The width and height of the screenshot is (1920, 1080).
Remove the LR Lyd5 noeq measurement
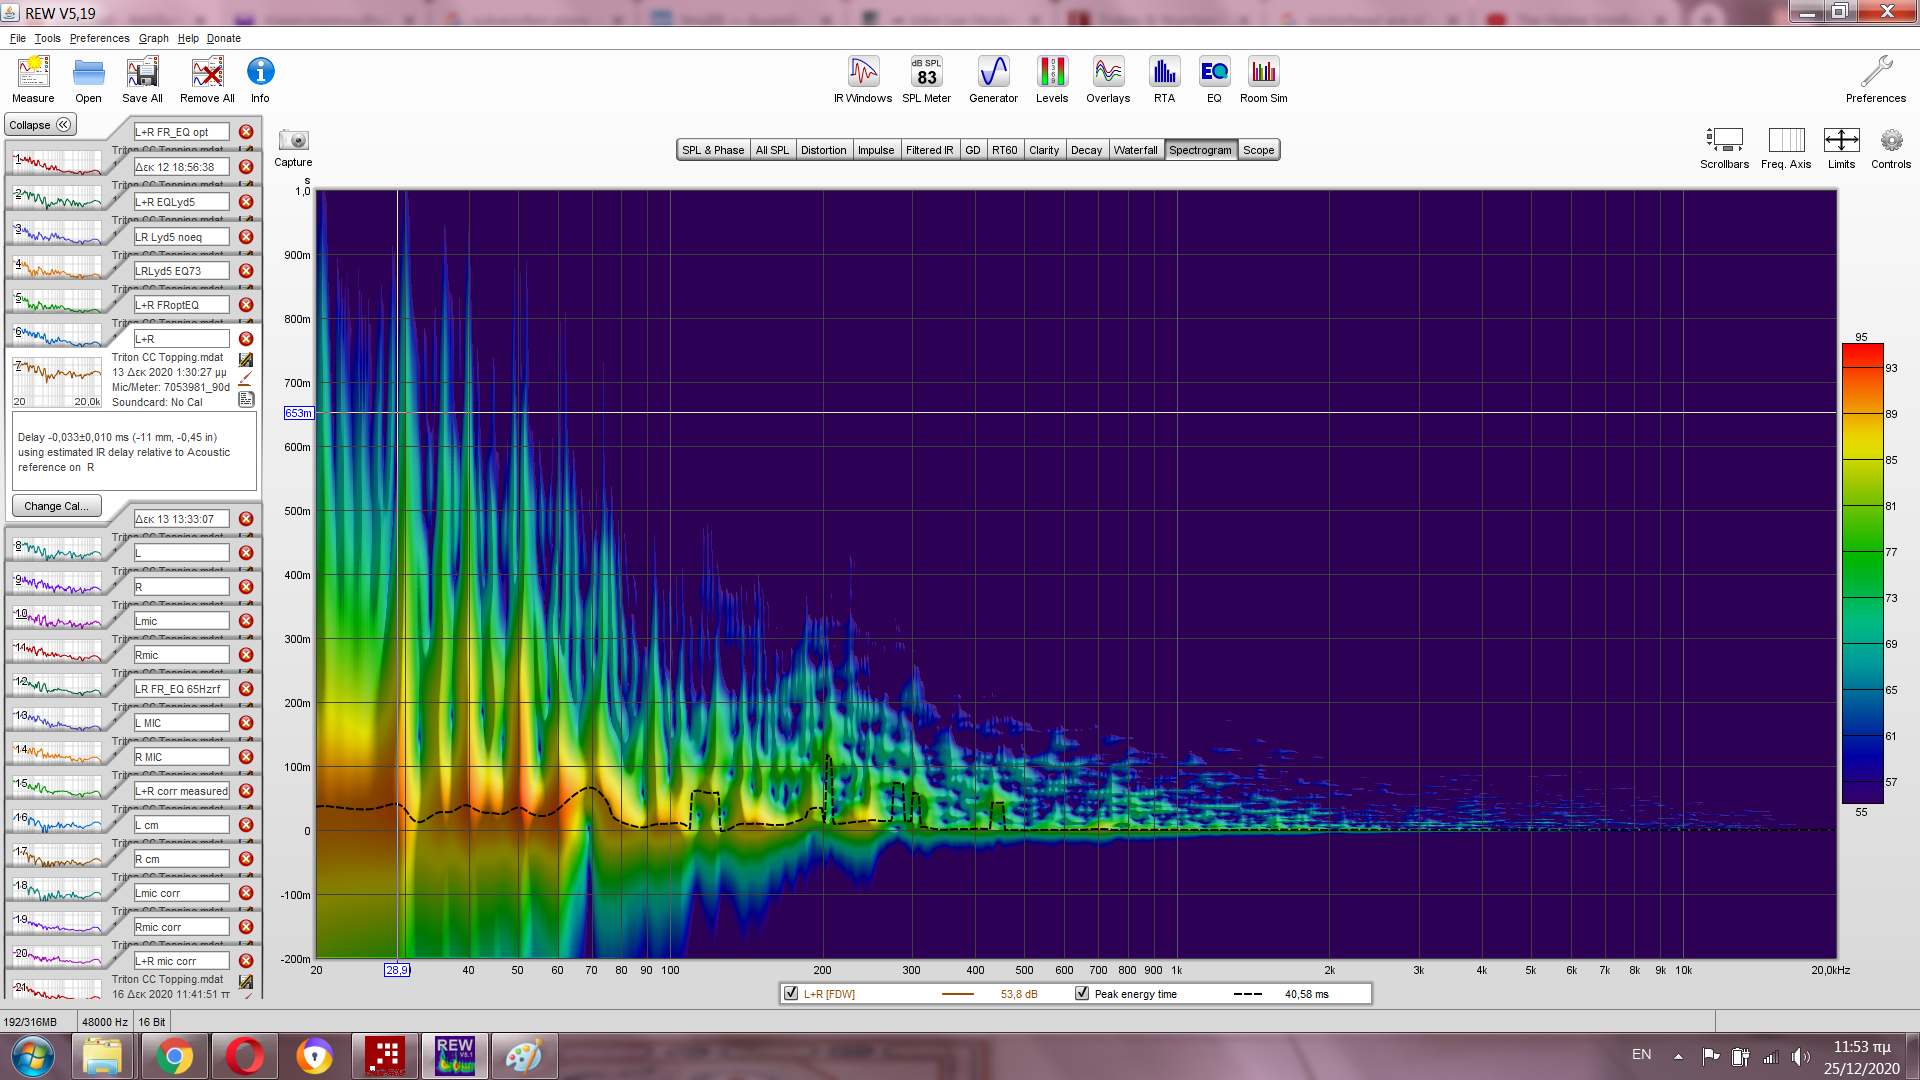(246, 237)
